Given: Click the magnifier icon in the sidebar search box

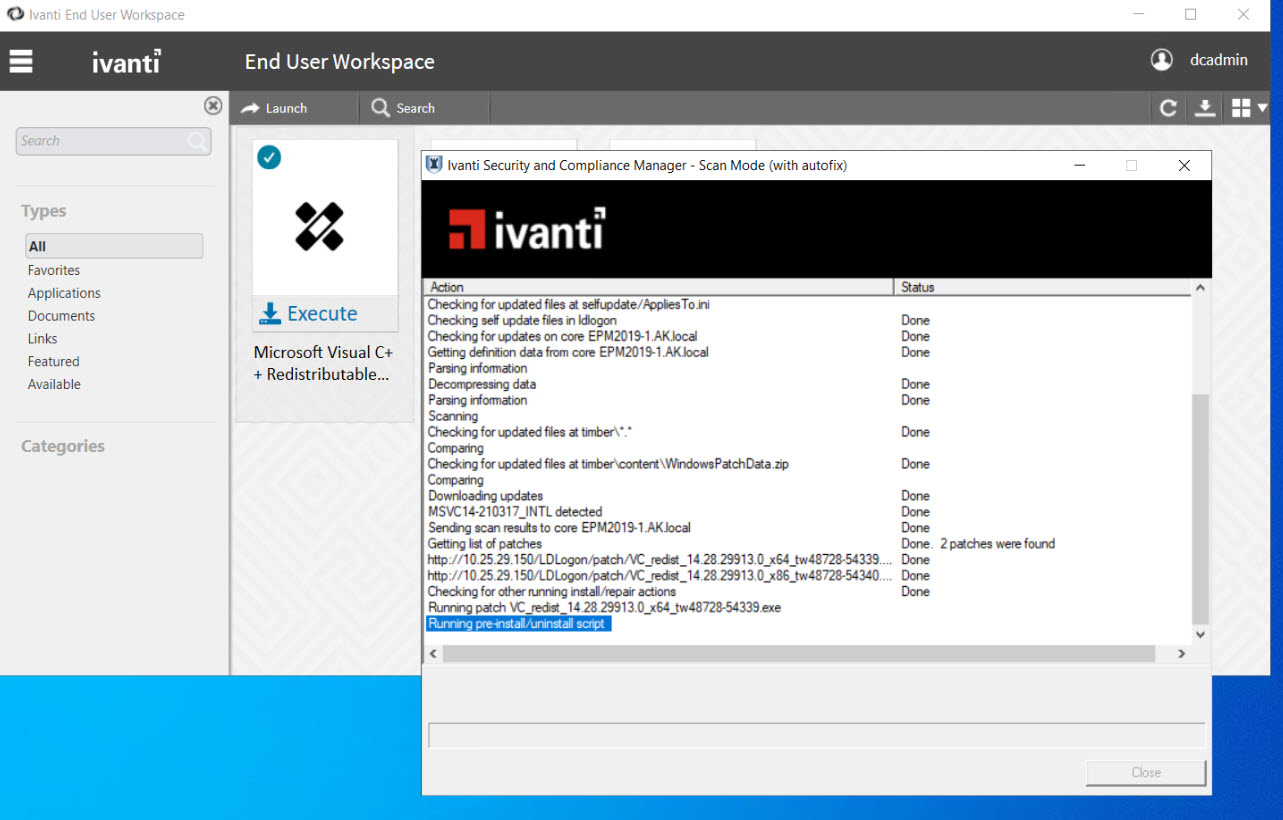Looking at the screenshot, I should click(196, 141).
